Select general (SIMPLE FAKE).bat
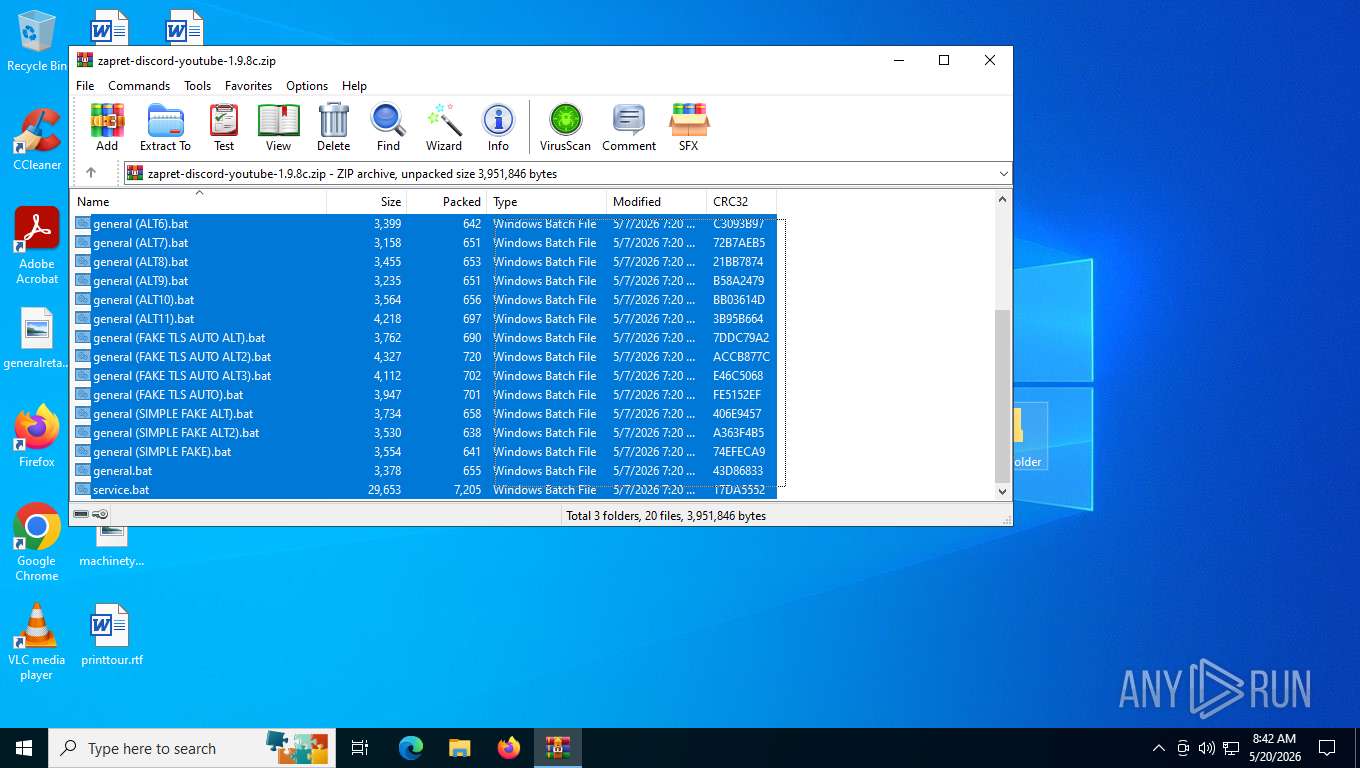The image size is (1360, 768). click(x=424, y=452)
